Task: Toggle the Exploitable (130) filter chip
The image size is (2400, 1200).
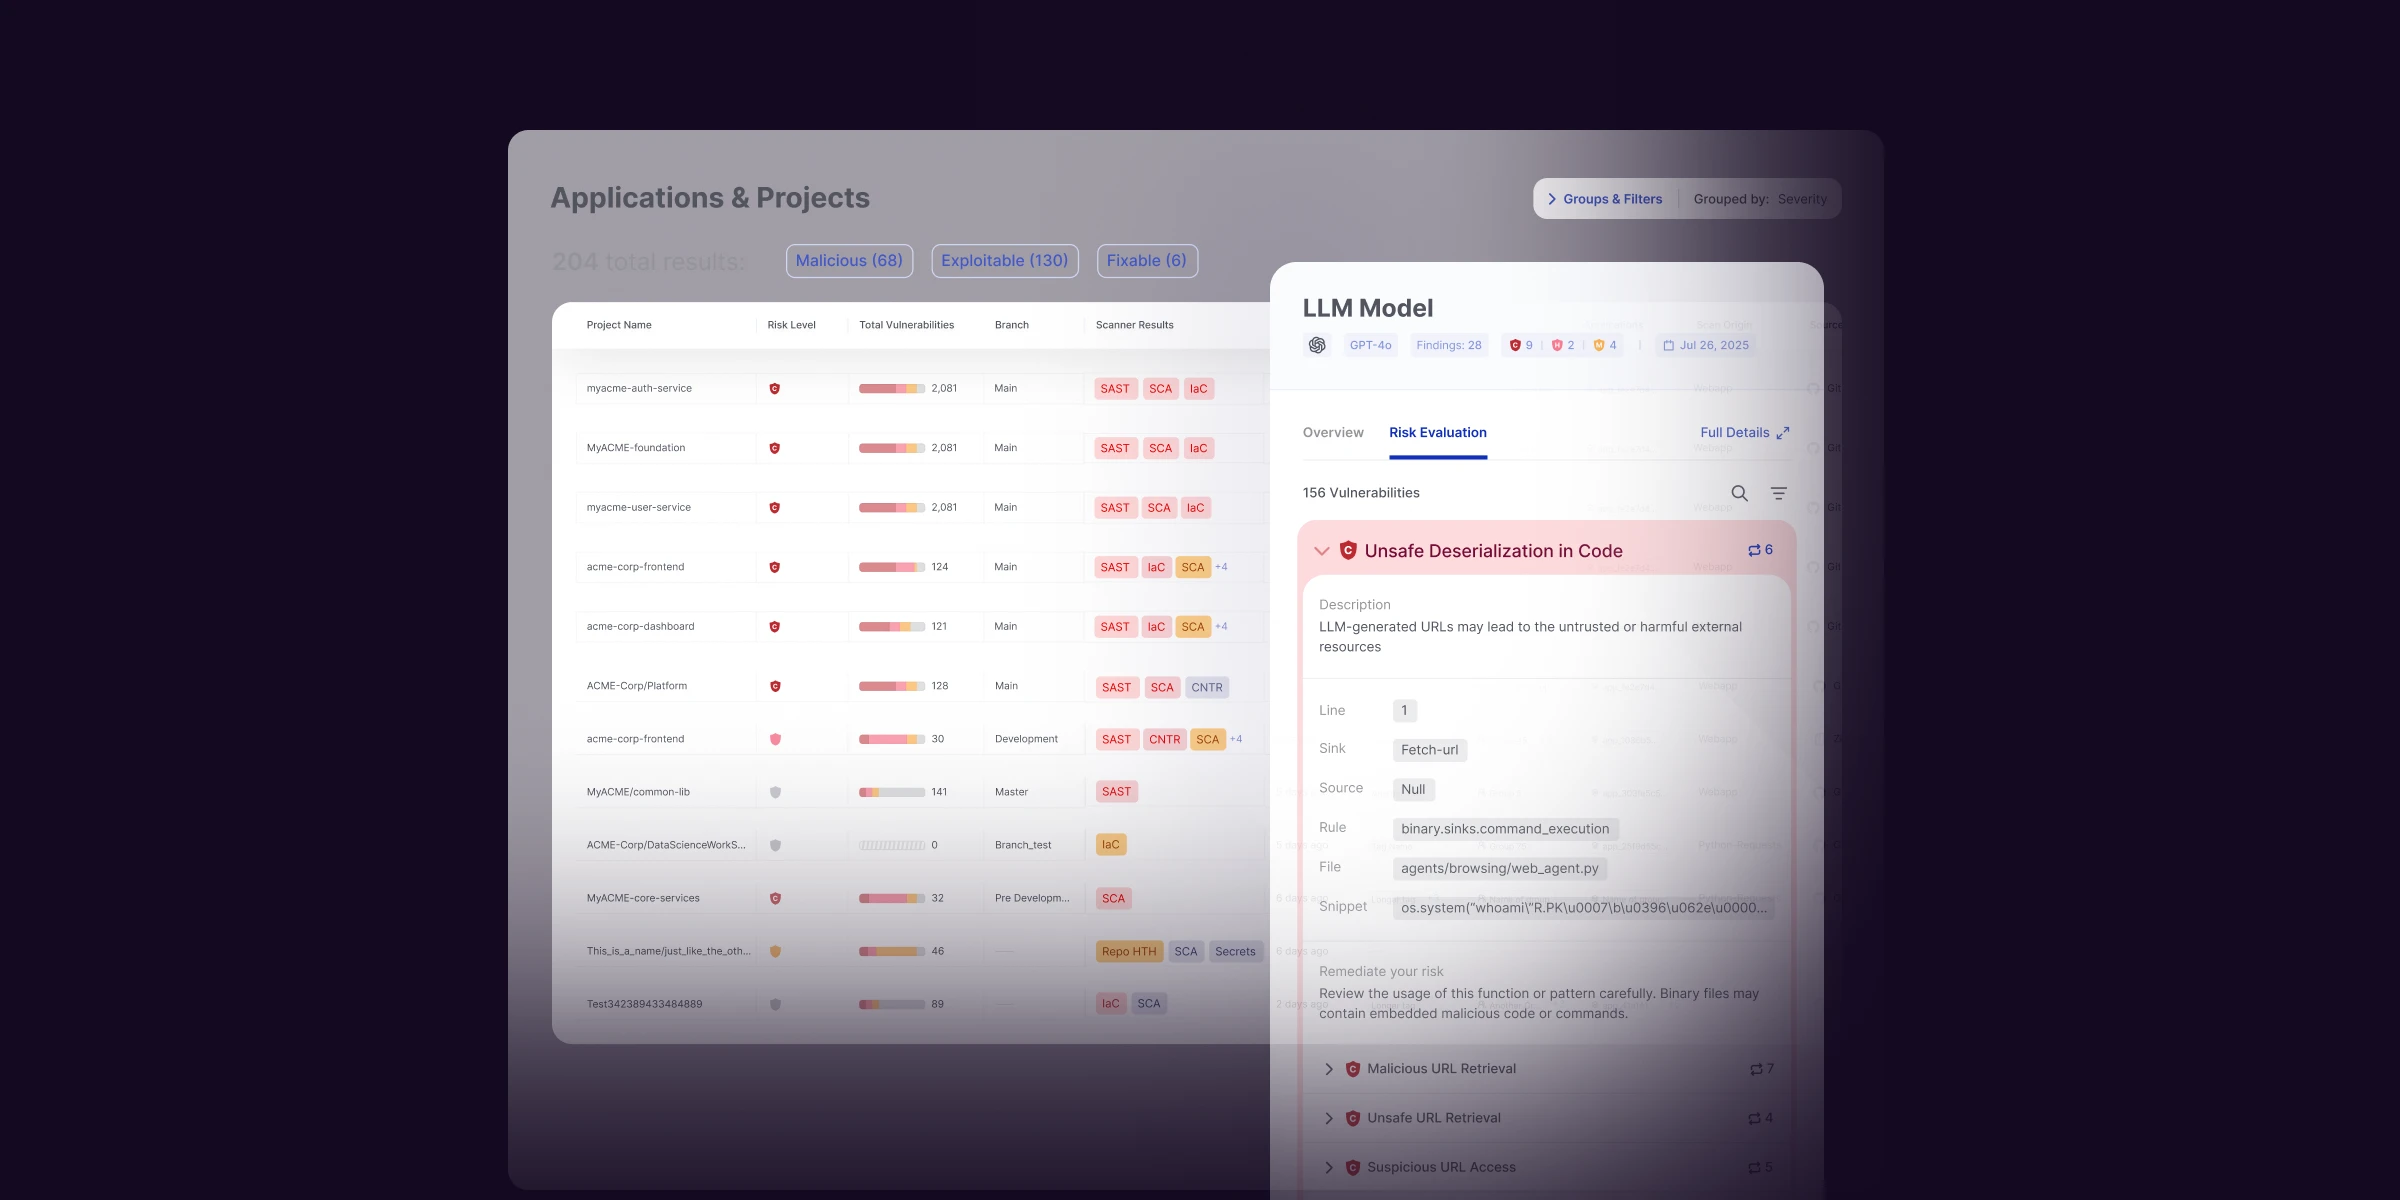Action: (1005, 261)
